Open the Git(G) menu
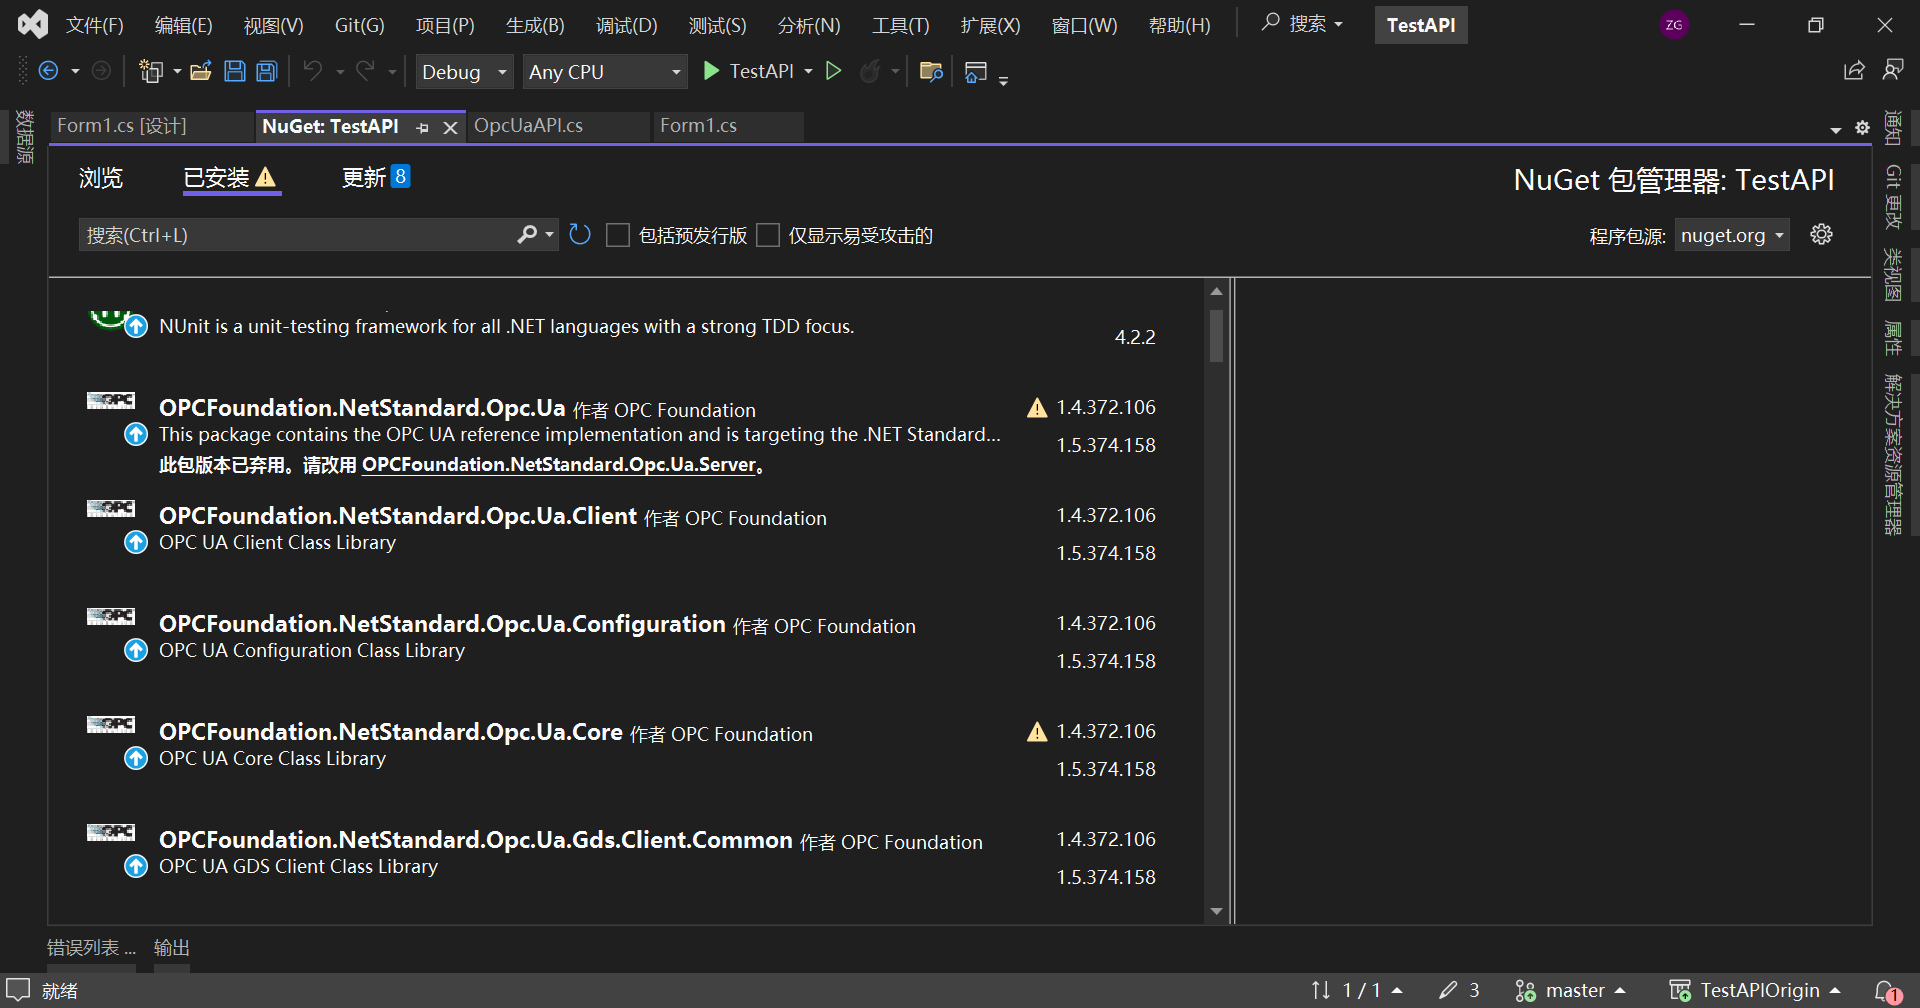 pyautogui.click(x=359, y=25)
